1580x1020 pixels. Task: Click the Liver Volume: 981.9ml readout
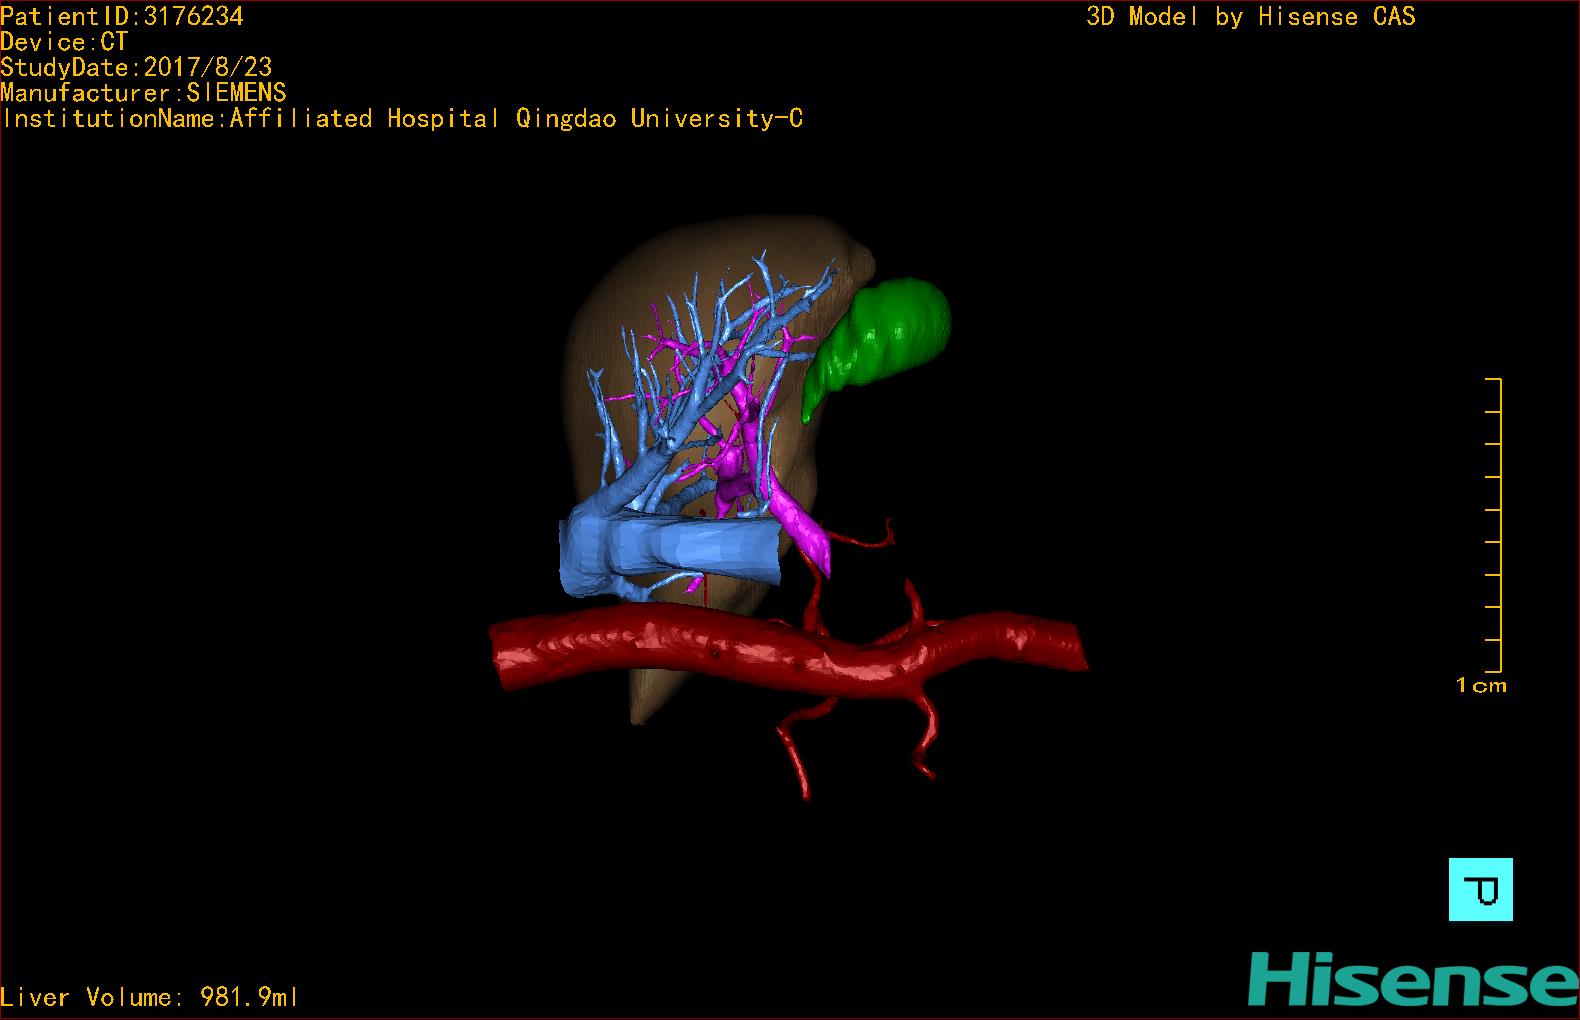pyautogui.click(x=149, y=997)
